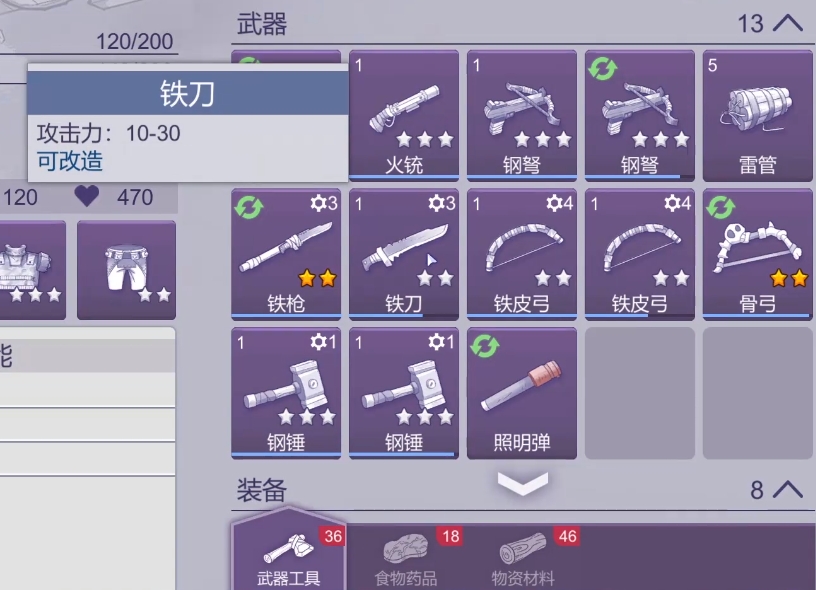Click the equipped pants armor slot
The width and height of the screenshot is (816, 590).
pos(126,270)
